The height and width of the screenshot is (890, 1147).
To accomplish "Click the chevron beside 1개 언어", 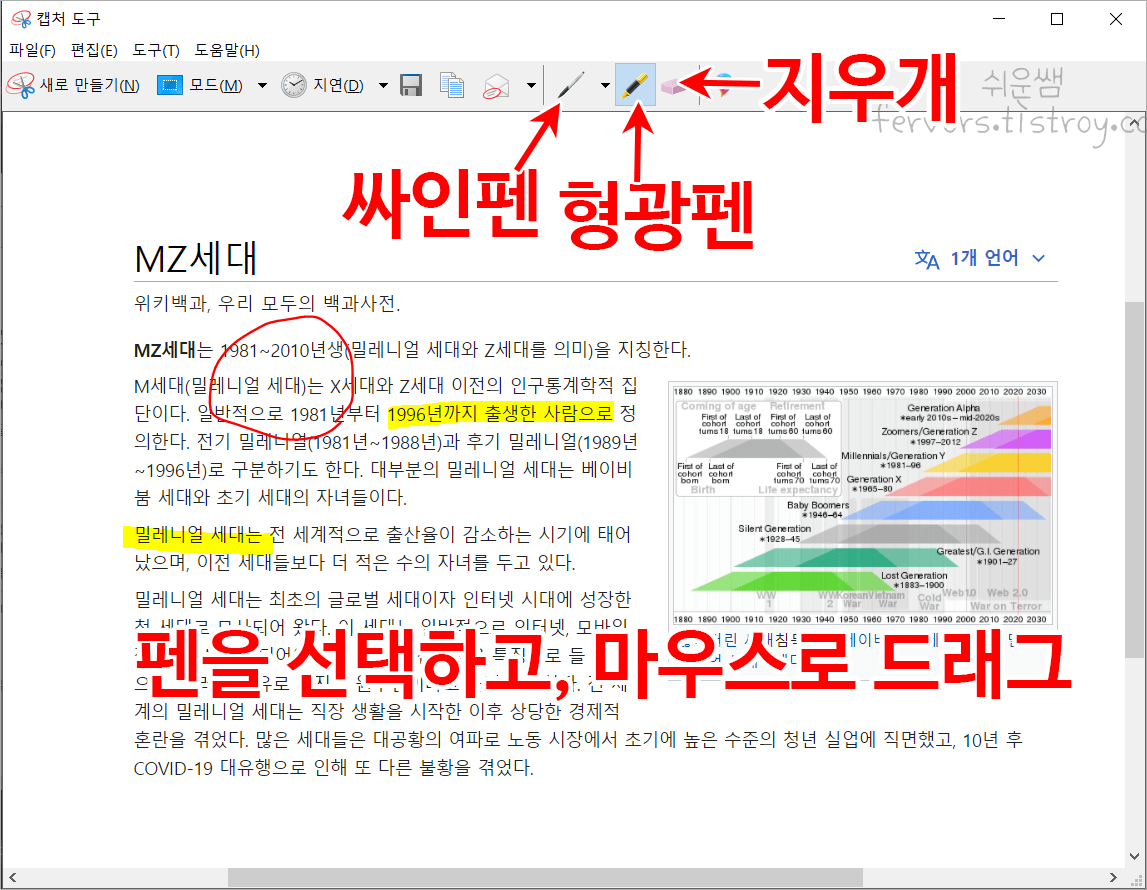I will (x=1038, y=258).
